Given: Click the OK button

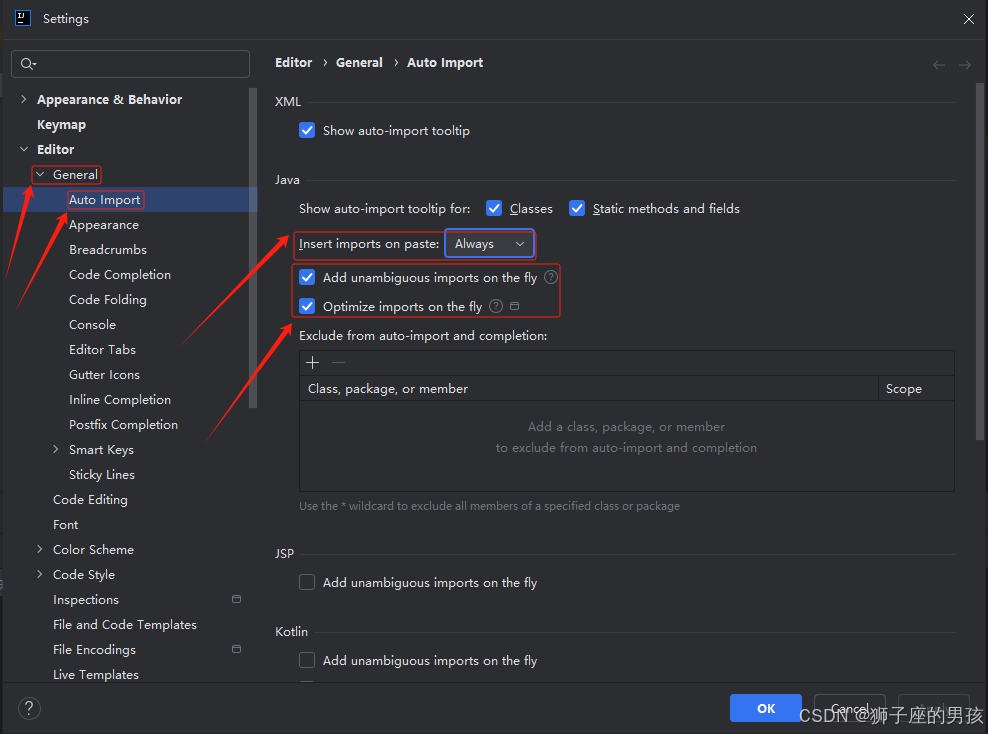Looking at the screenshot, I should coord(766,708).
